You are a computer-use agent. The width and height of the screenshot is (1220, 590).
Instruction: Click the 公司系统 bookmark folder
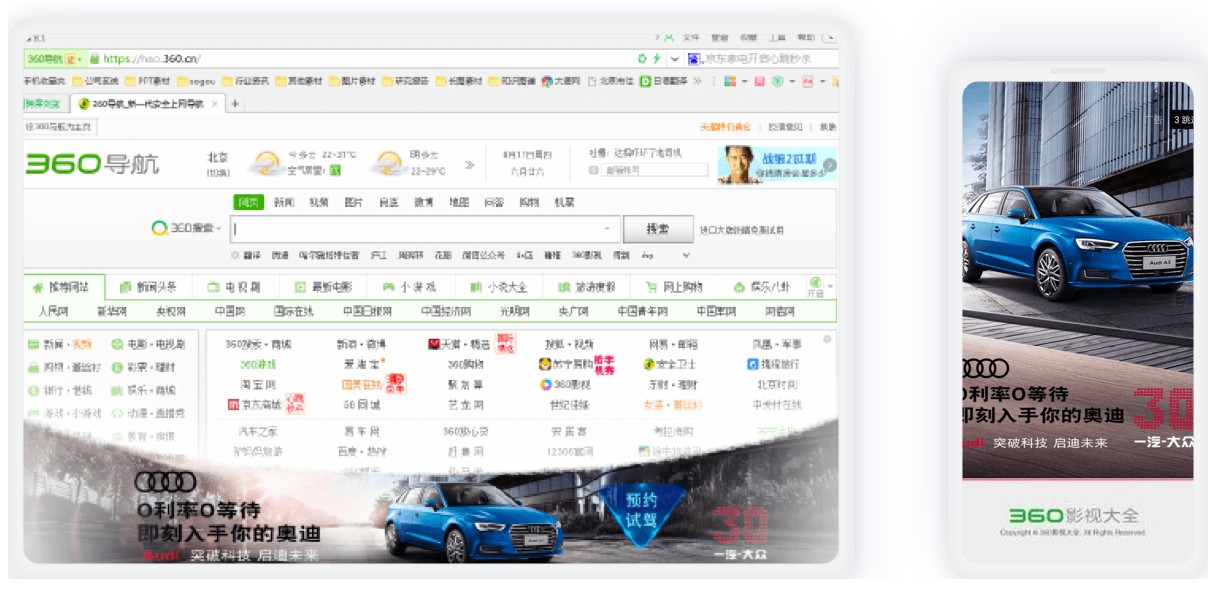pos(95,81)
